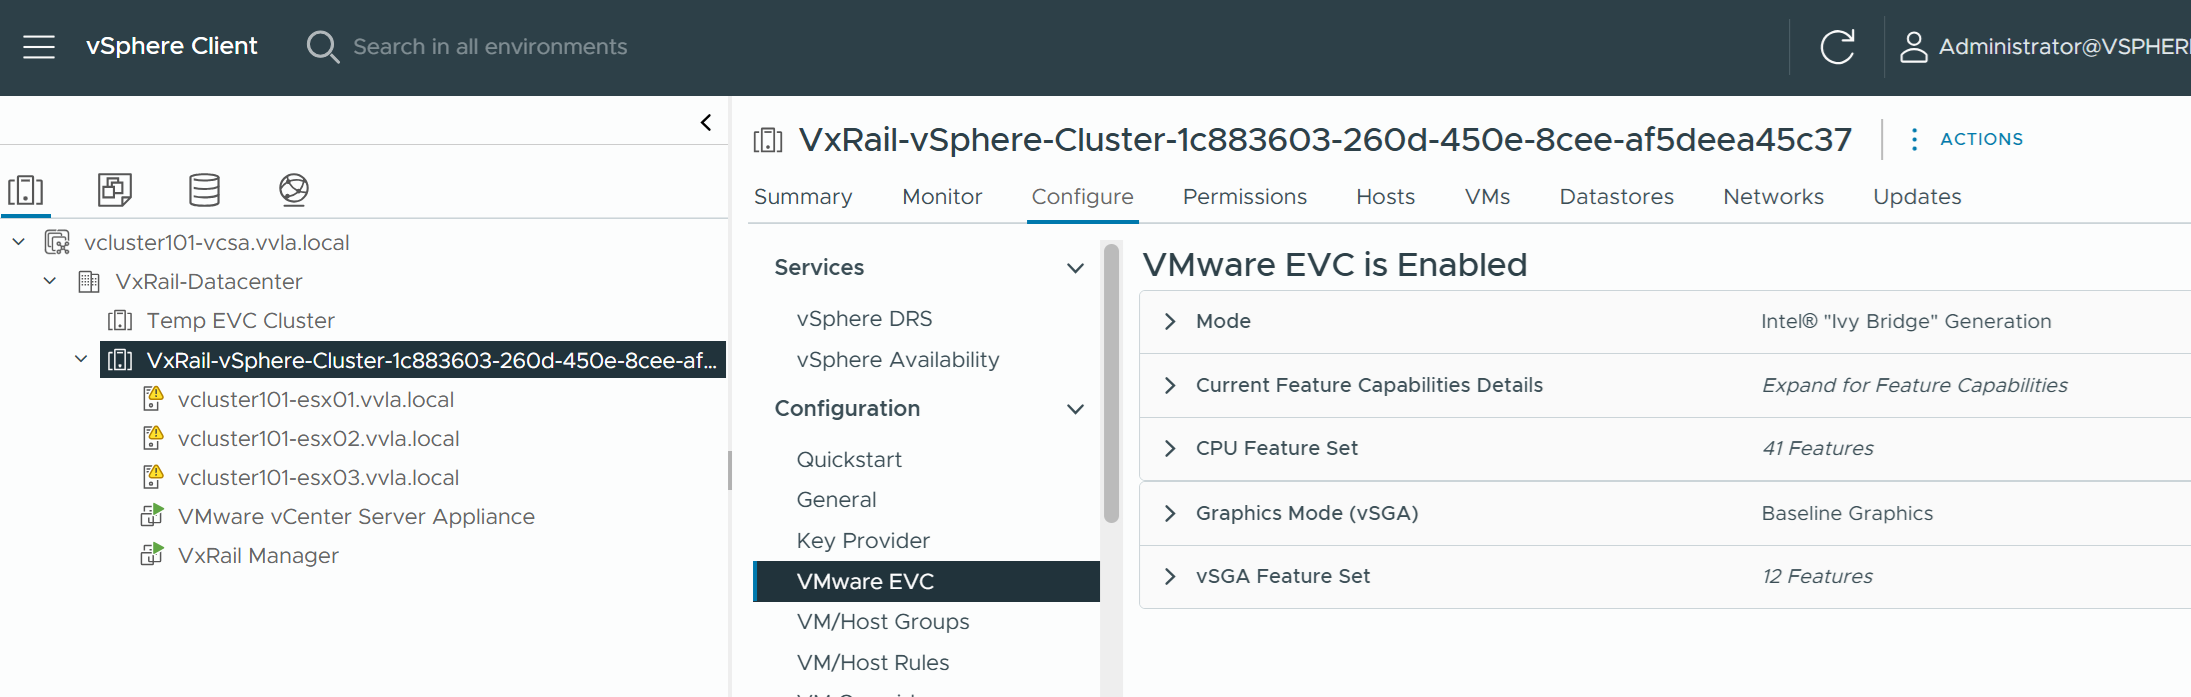Screen dimensions: 2191x697
Task: Go to vSphere DRS settings
Action: [x=864, y=319]
